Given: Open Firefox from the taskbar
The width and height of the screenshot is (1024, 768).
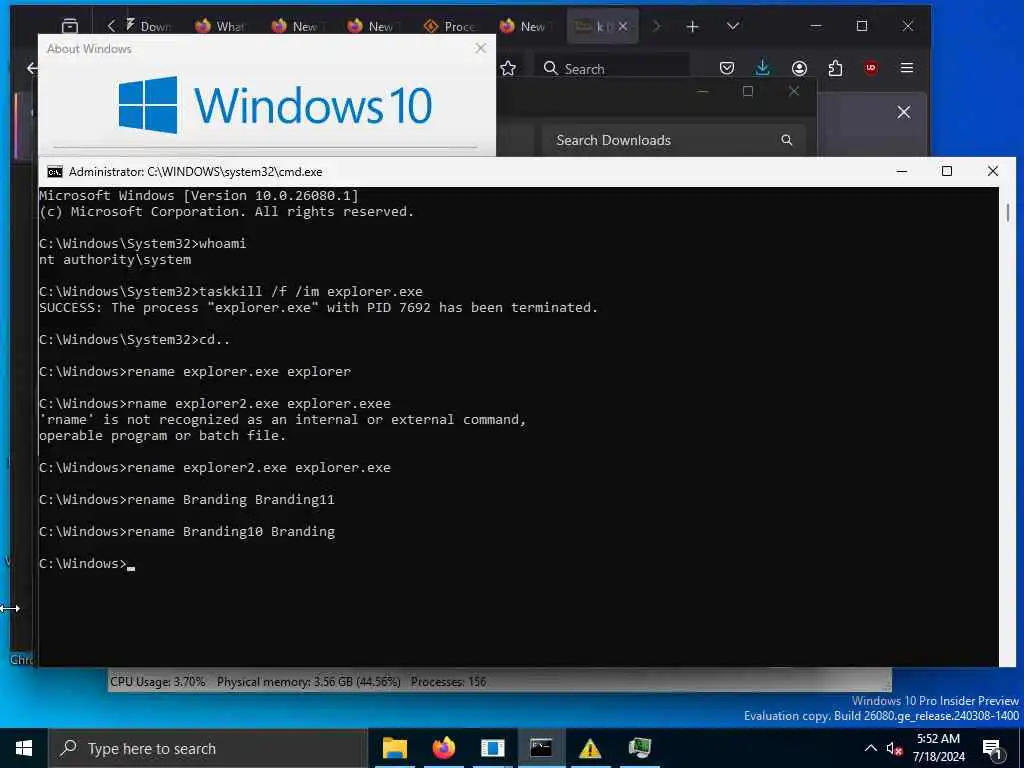Looking at the screenshot, I should click(443, 748).
